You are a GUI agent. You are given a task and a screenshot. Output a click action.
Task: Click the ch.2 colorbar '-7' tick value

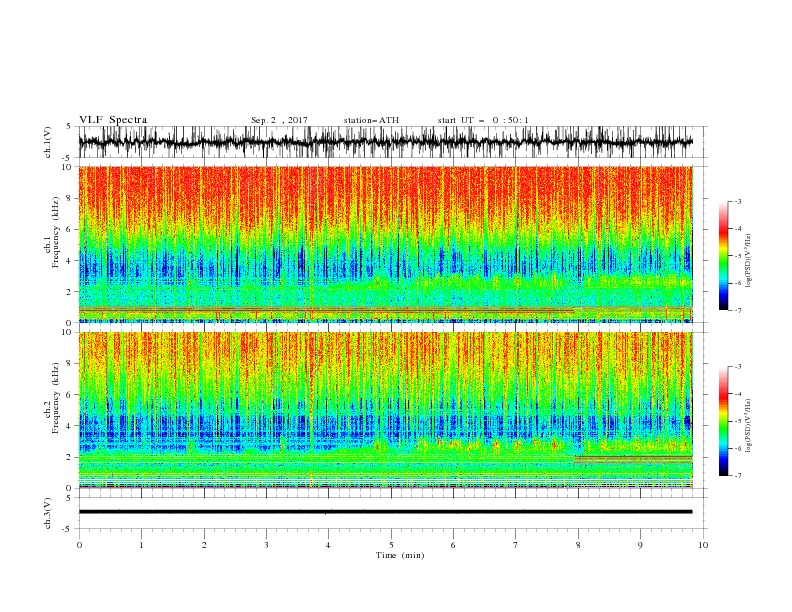(x=737, y=475)
